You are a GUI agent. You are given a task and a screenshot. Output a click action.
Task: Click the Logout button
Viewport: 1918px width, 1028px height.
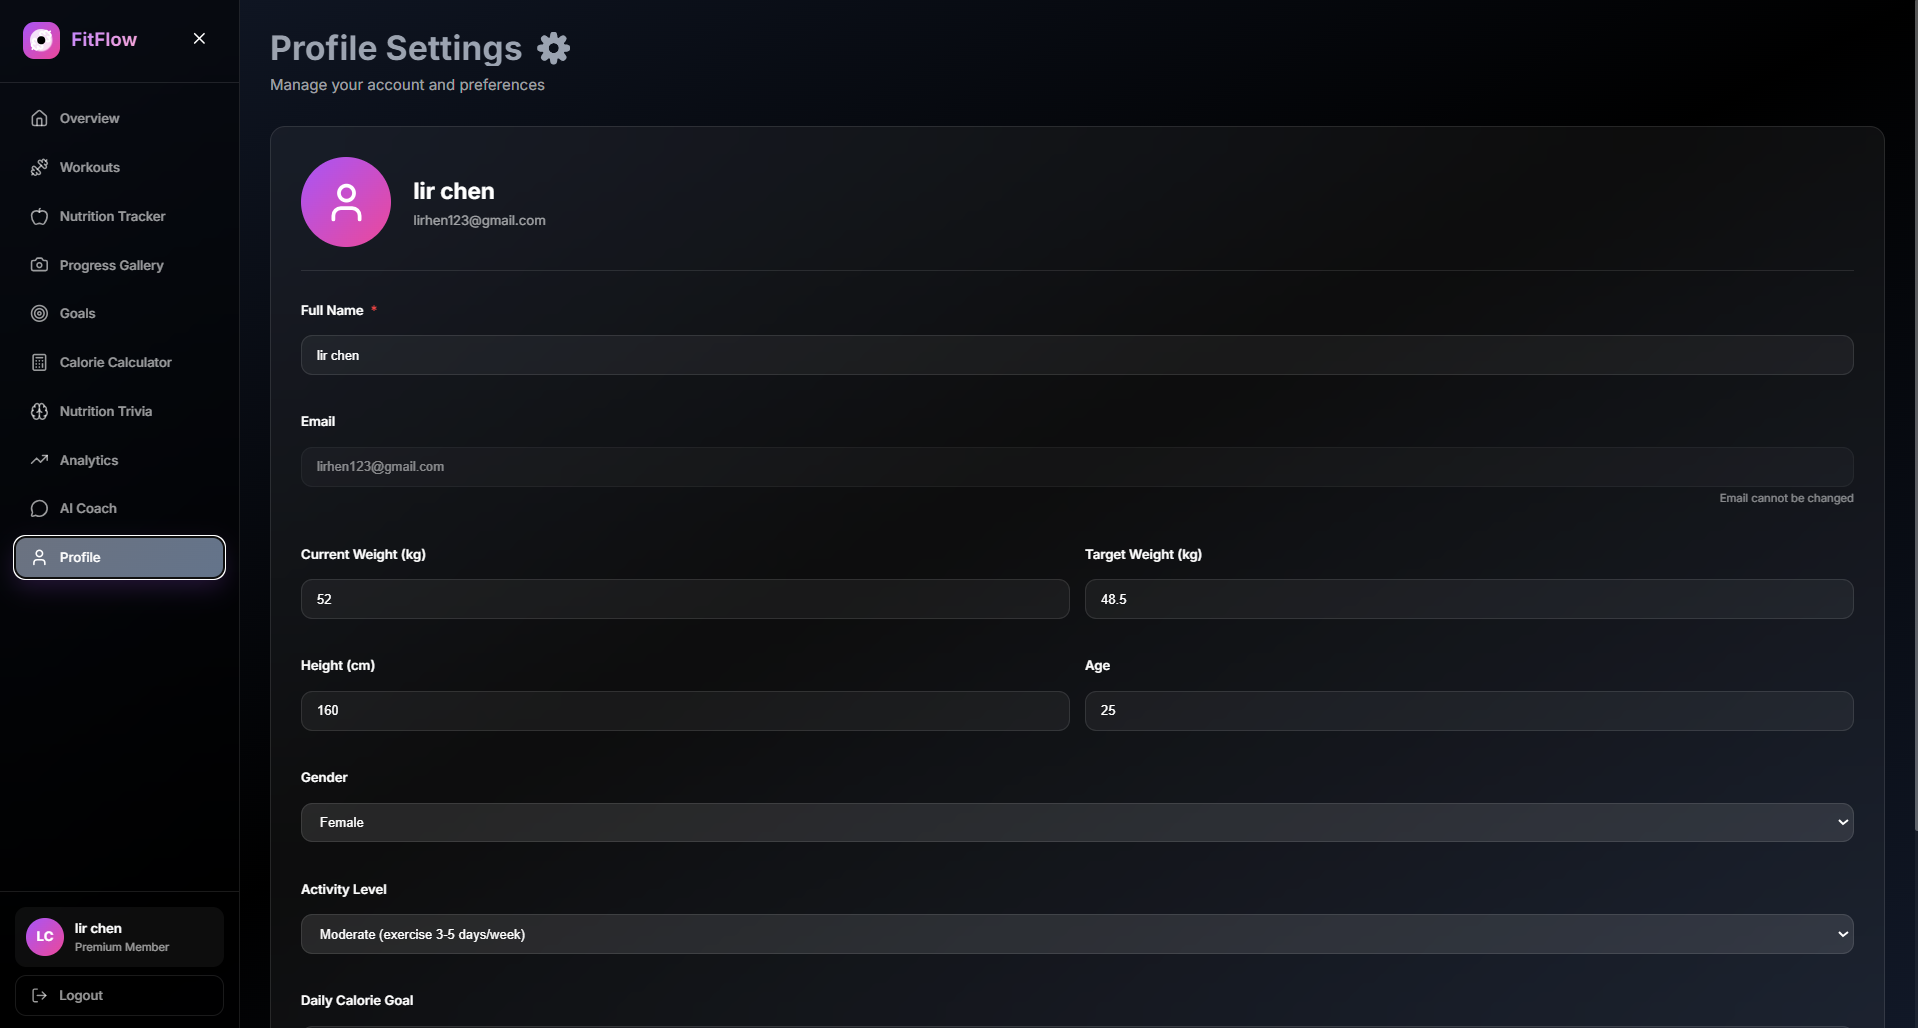pyautogui.click(x=119, y=995)
